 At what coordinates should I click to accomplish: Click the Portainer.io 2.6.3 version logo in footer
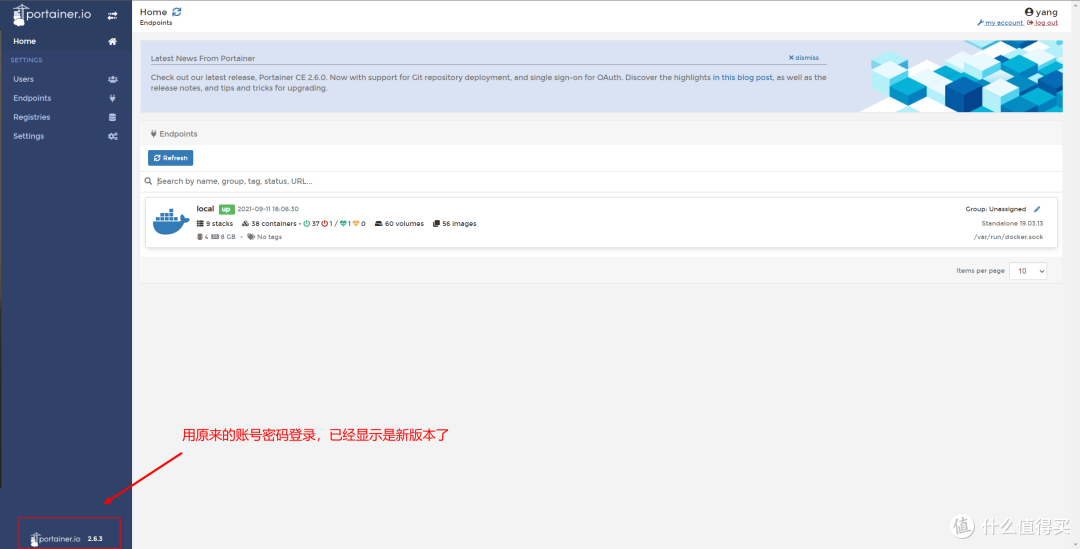(x=67, y=538)
